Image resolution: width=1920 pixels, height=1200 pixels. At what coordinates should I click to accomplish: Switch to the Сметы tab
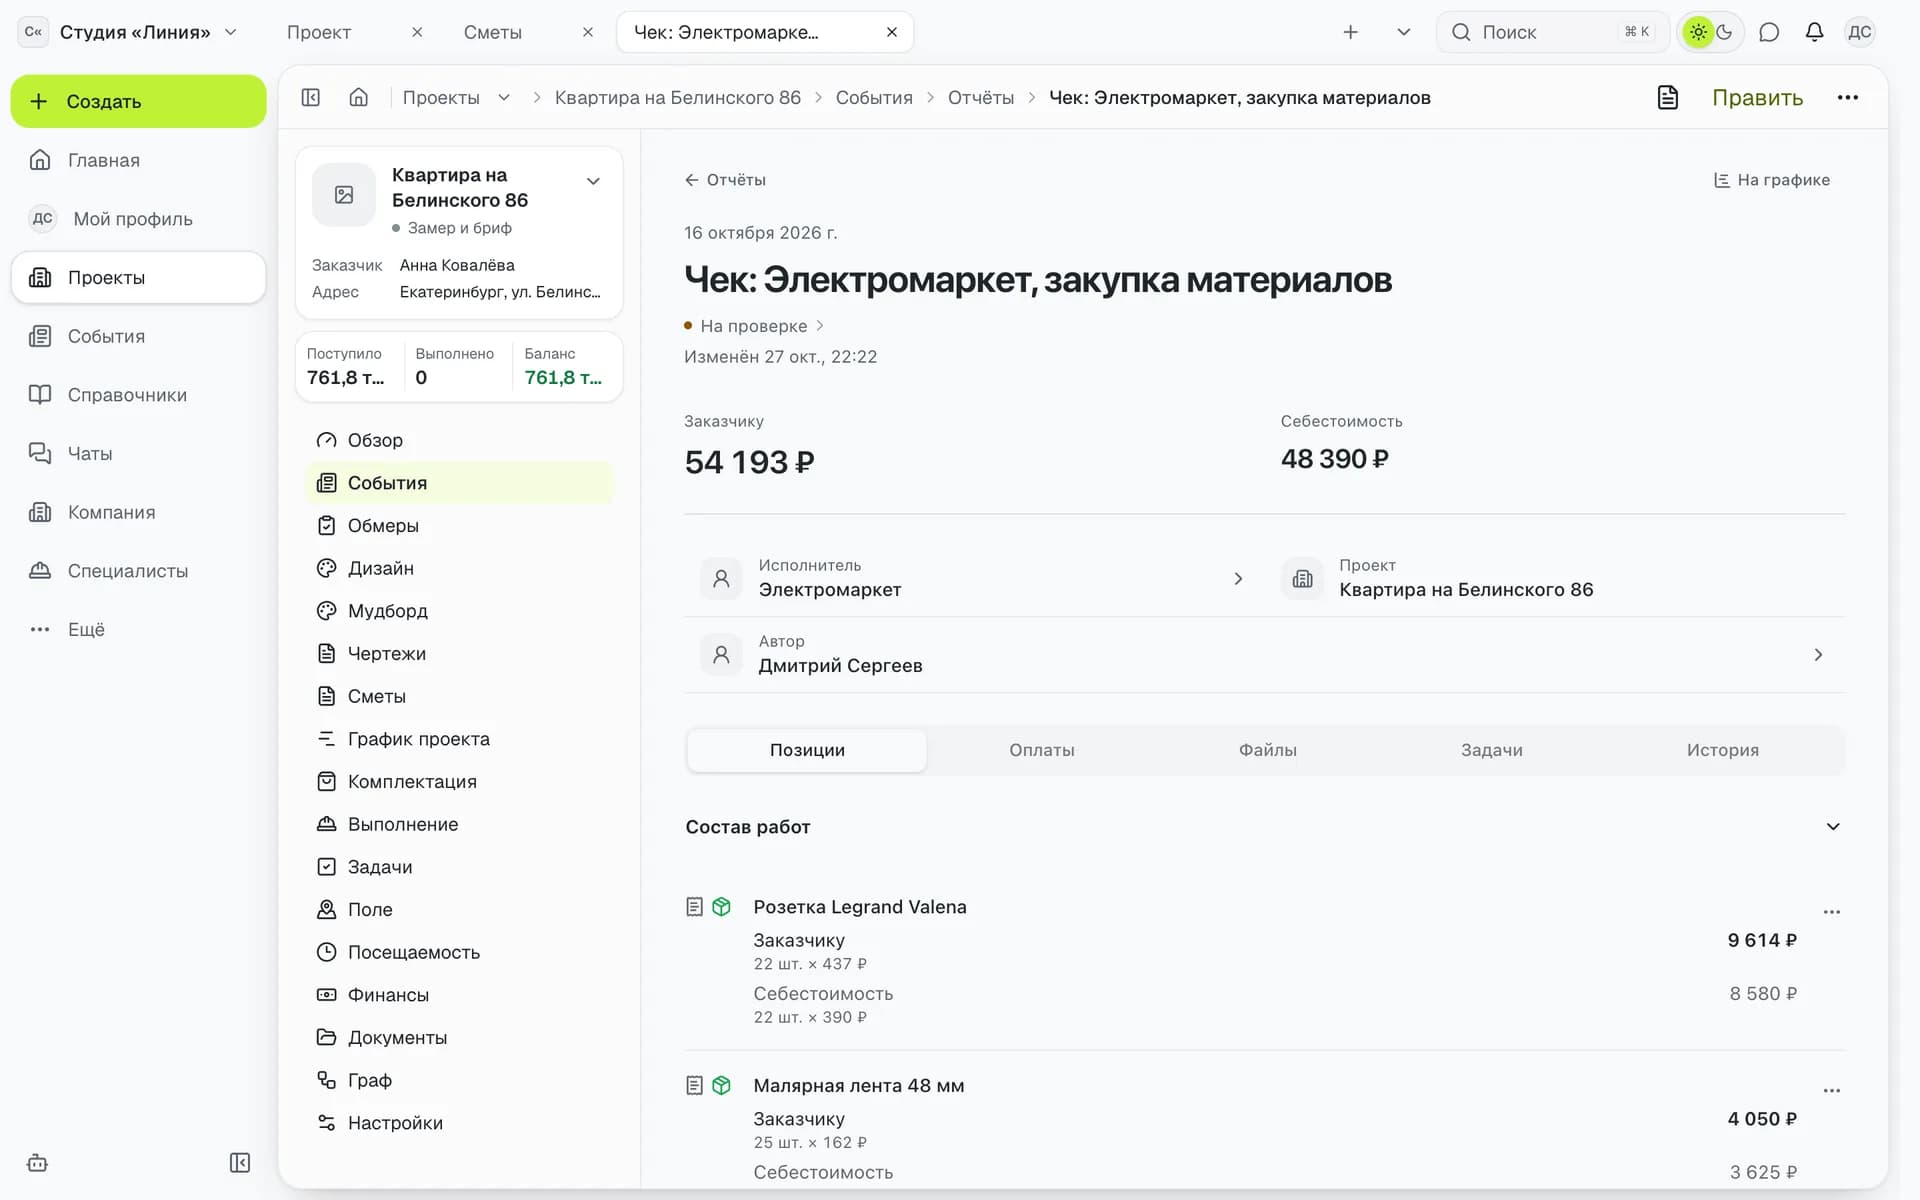(493, 32)
